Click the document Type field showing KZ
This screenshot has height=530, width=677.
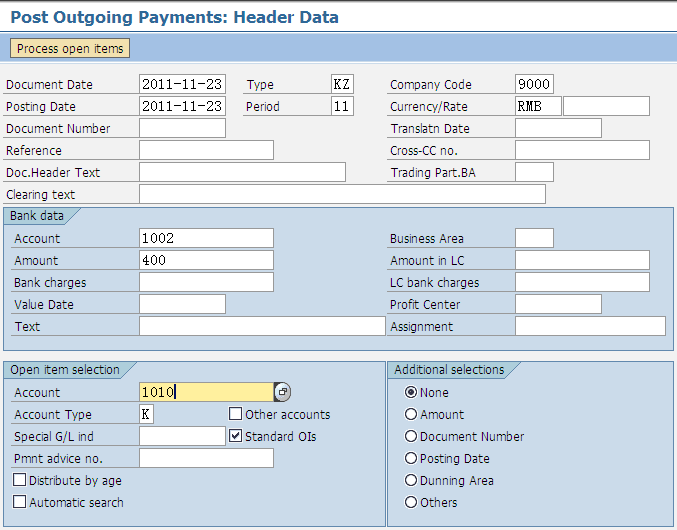342,84
